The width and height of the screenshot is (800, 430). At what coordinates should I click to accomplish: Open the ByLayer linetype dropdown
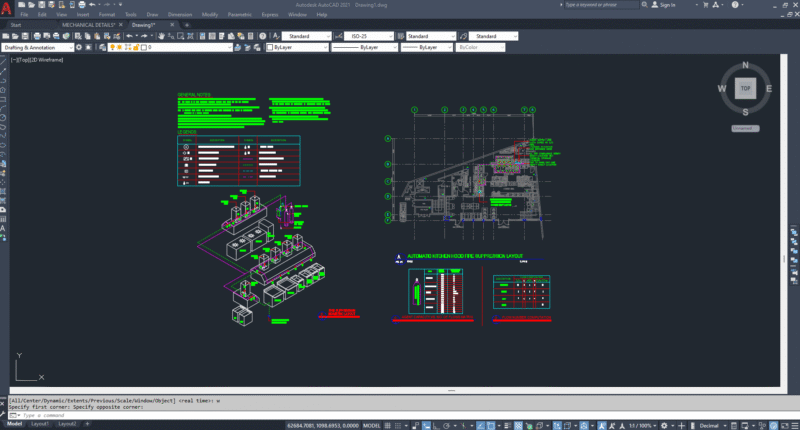[364, 47]
